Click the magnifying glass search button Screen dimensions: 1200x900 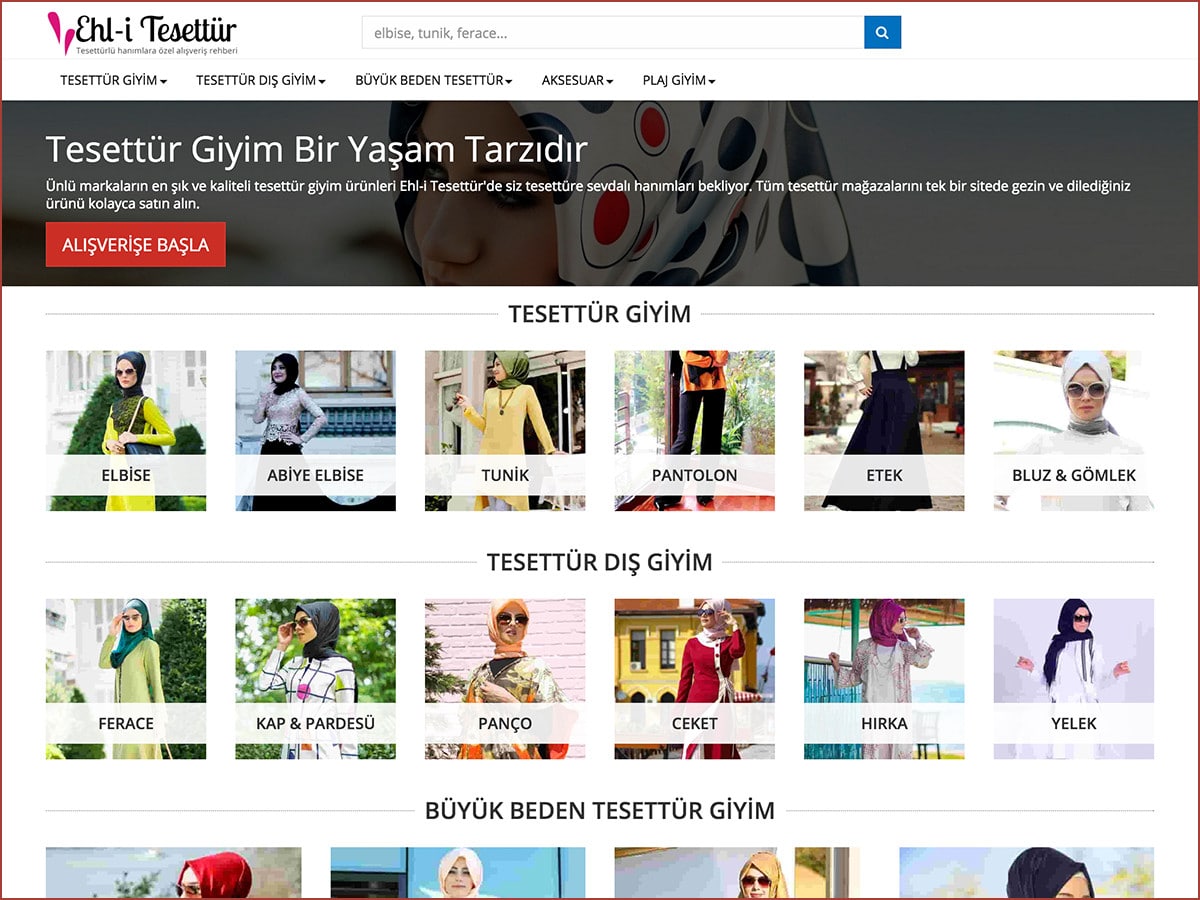click(882, 32)
